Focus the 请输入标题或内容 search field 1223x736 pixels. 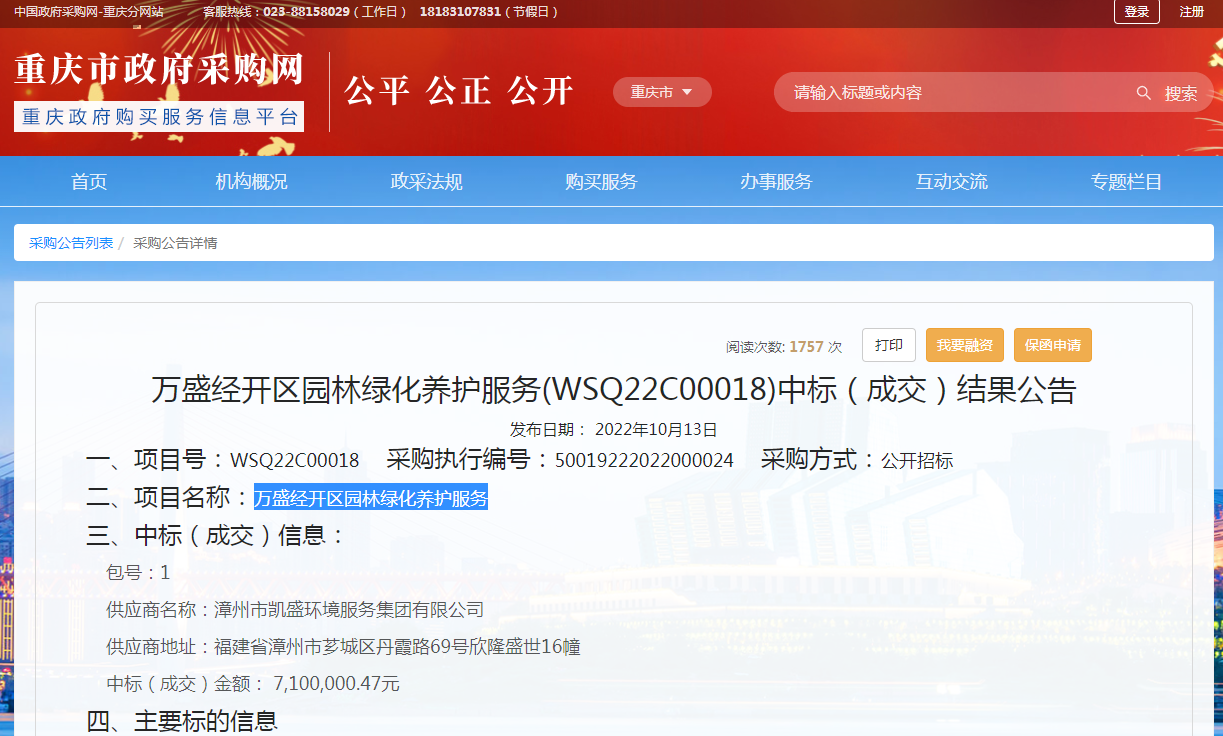[x=955, y=93]
